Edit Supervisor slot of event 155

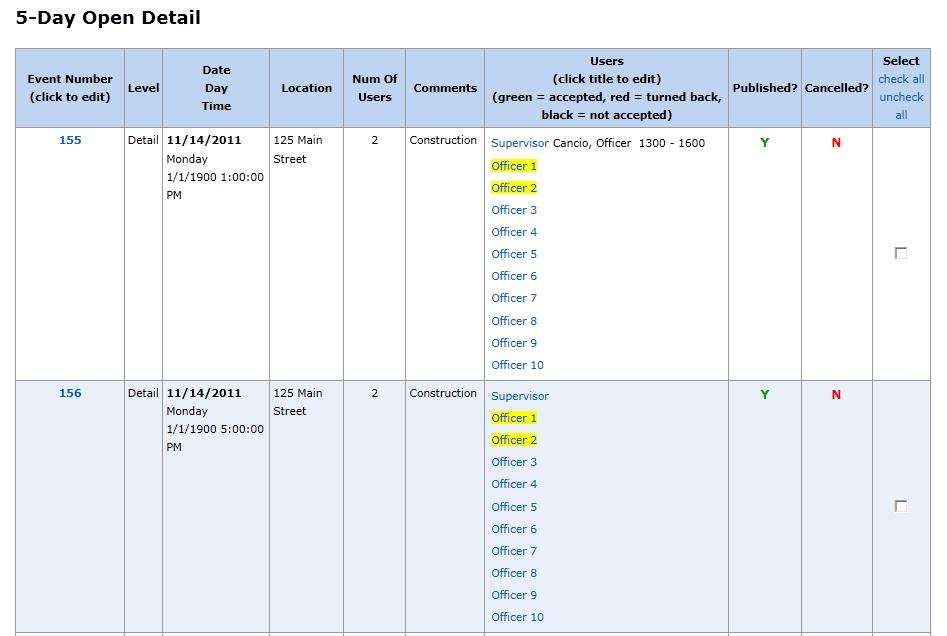pyautogui.click(x=520, y=143)
